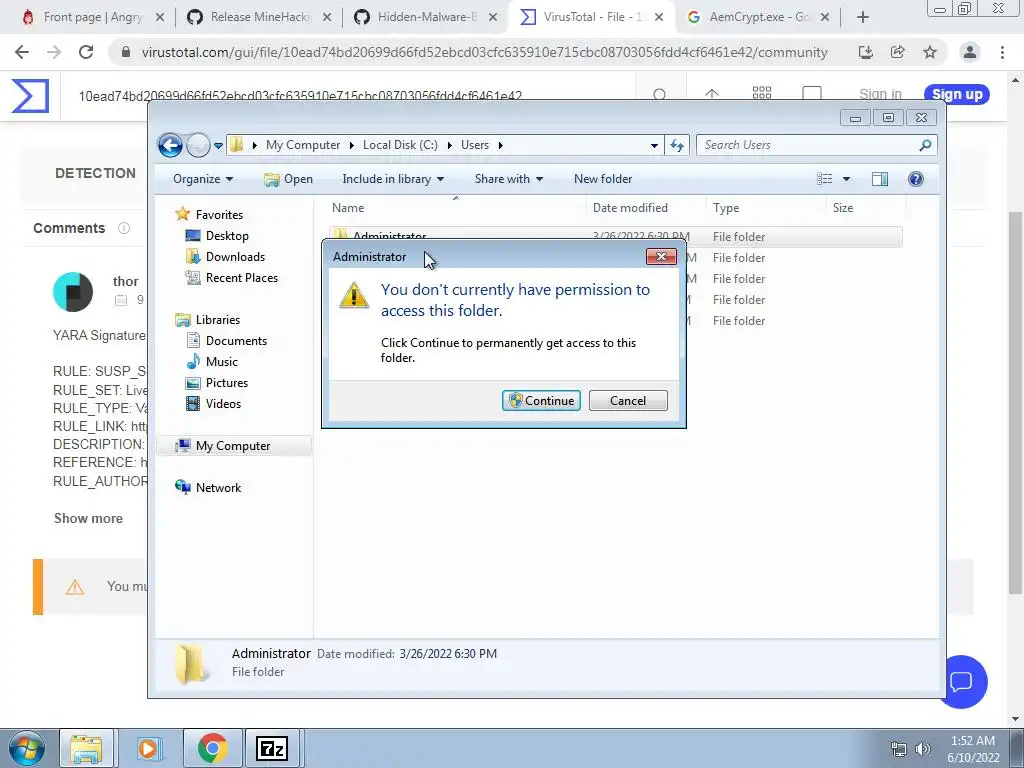
Task: Click Open in Explorer toolbar
Action: (x=289, y=179)
